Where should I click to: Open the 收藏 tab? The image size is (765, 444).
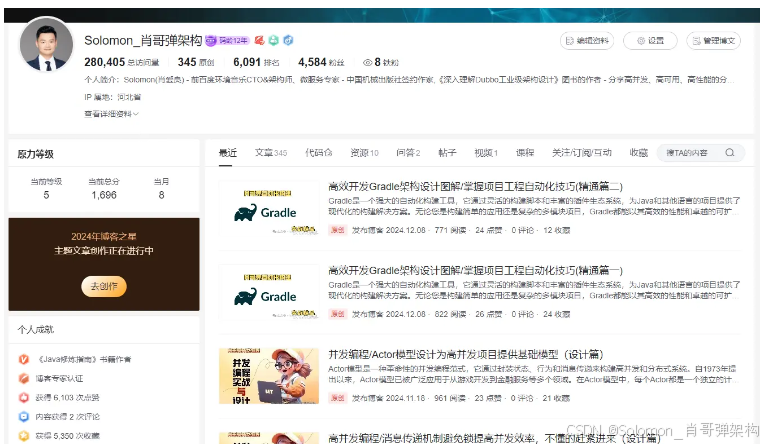(639, 153)
